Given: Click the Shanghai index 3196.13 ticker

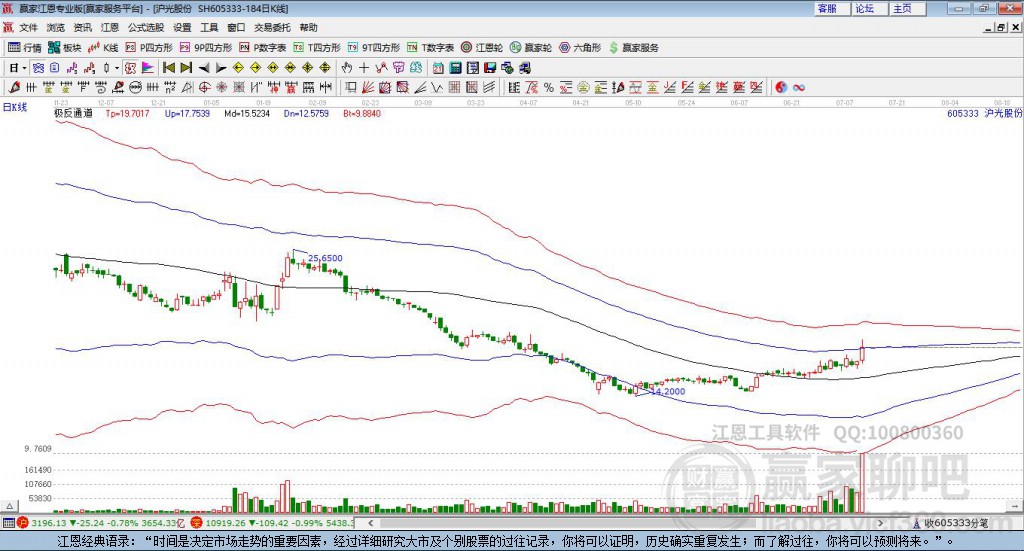Looking at the screenshot, I should pyautogui.click(x=101, y=523).
